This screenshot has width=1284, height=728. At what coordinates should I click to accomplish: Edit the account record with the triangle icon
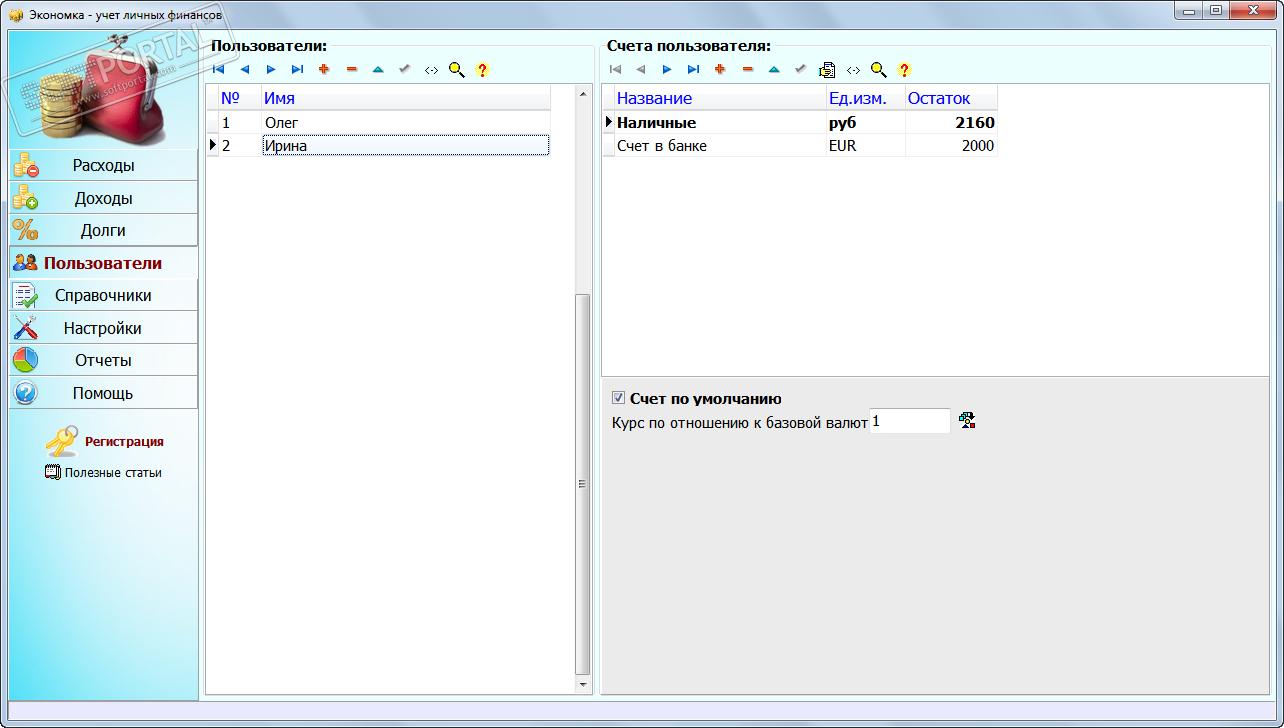tap(774, 70)
